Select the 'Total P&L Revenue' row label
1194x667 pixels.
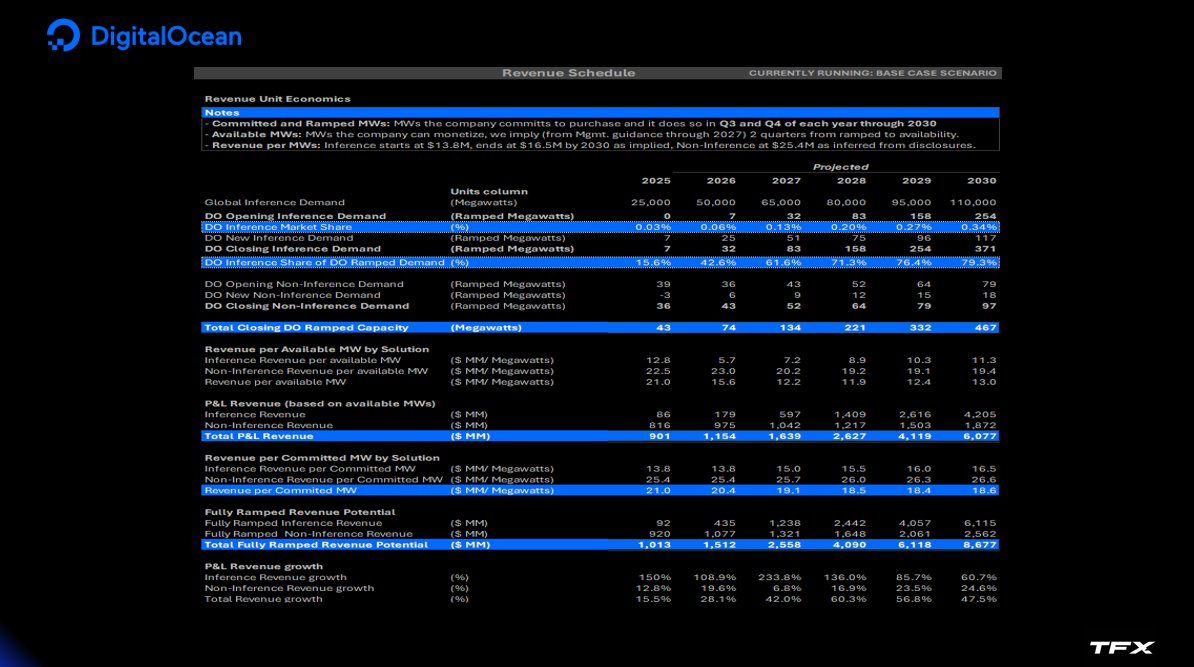[259, 436]
